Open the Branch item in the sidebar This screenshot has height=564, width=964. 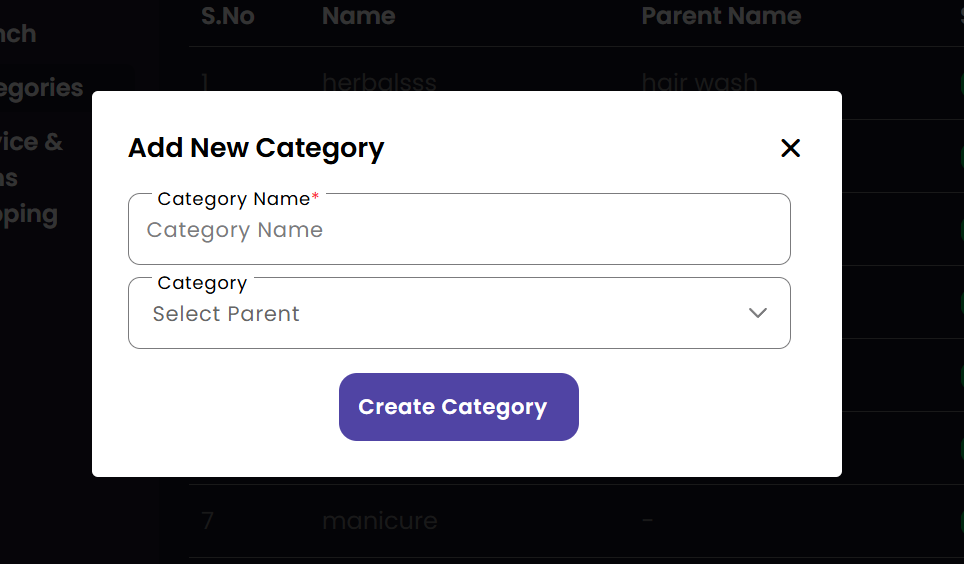(18, 34)
